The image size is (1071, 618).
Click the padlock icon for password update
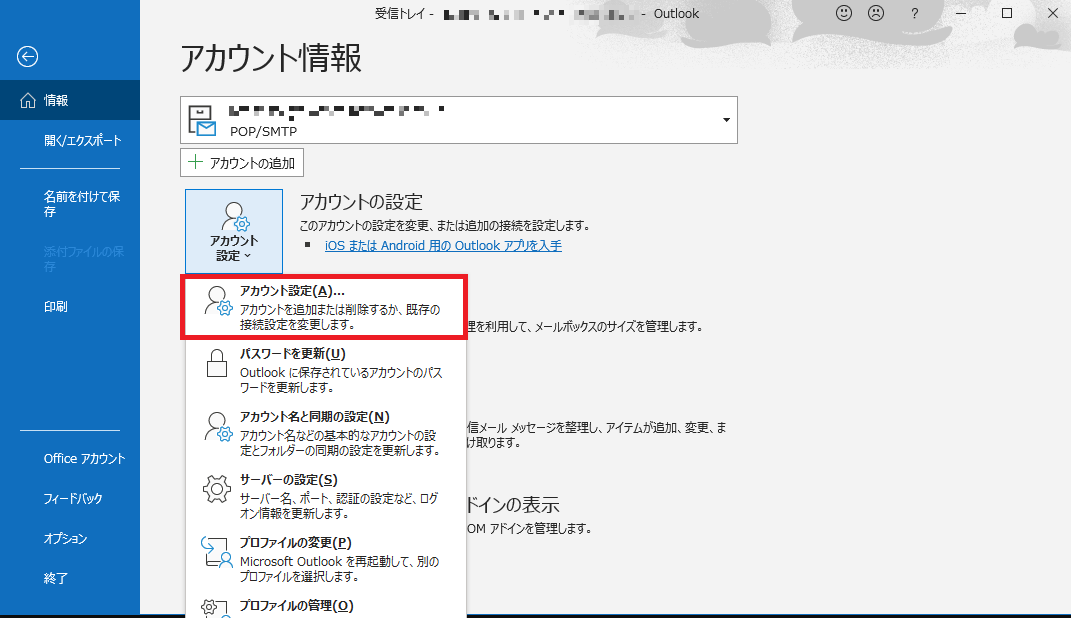pyautogui.click(x=217, y=363)
